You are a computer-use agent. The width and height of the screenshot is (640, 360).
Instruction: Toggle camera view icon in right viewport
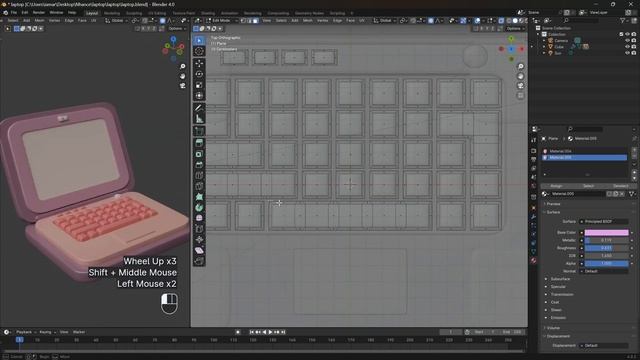[x=520, y=86]
